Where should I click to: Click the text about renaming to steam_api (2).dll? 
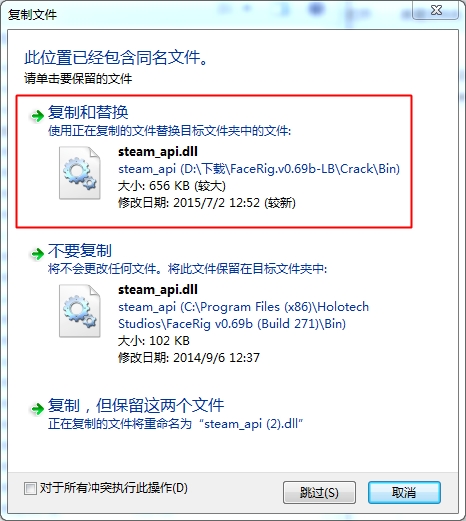175,424
